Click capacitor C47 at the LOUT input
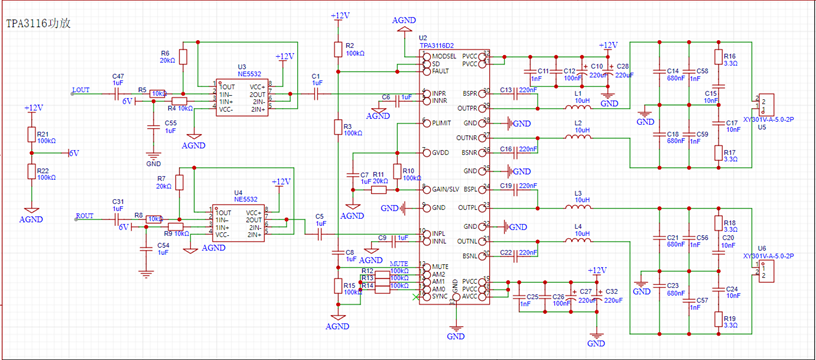Image resolution: width=816 pixels, height=360 pixels. 119,94
